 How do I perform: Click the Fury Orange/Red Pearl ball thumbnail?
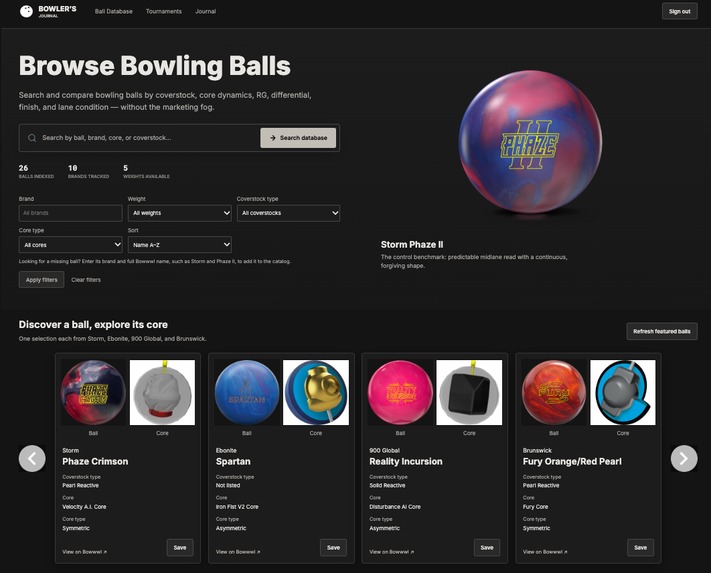coord(554,393)
